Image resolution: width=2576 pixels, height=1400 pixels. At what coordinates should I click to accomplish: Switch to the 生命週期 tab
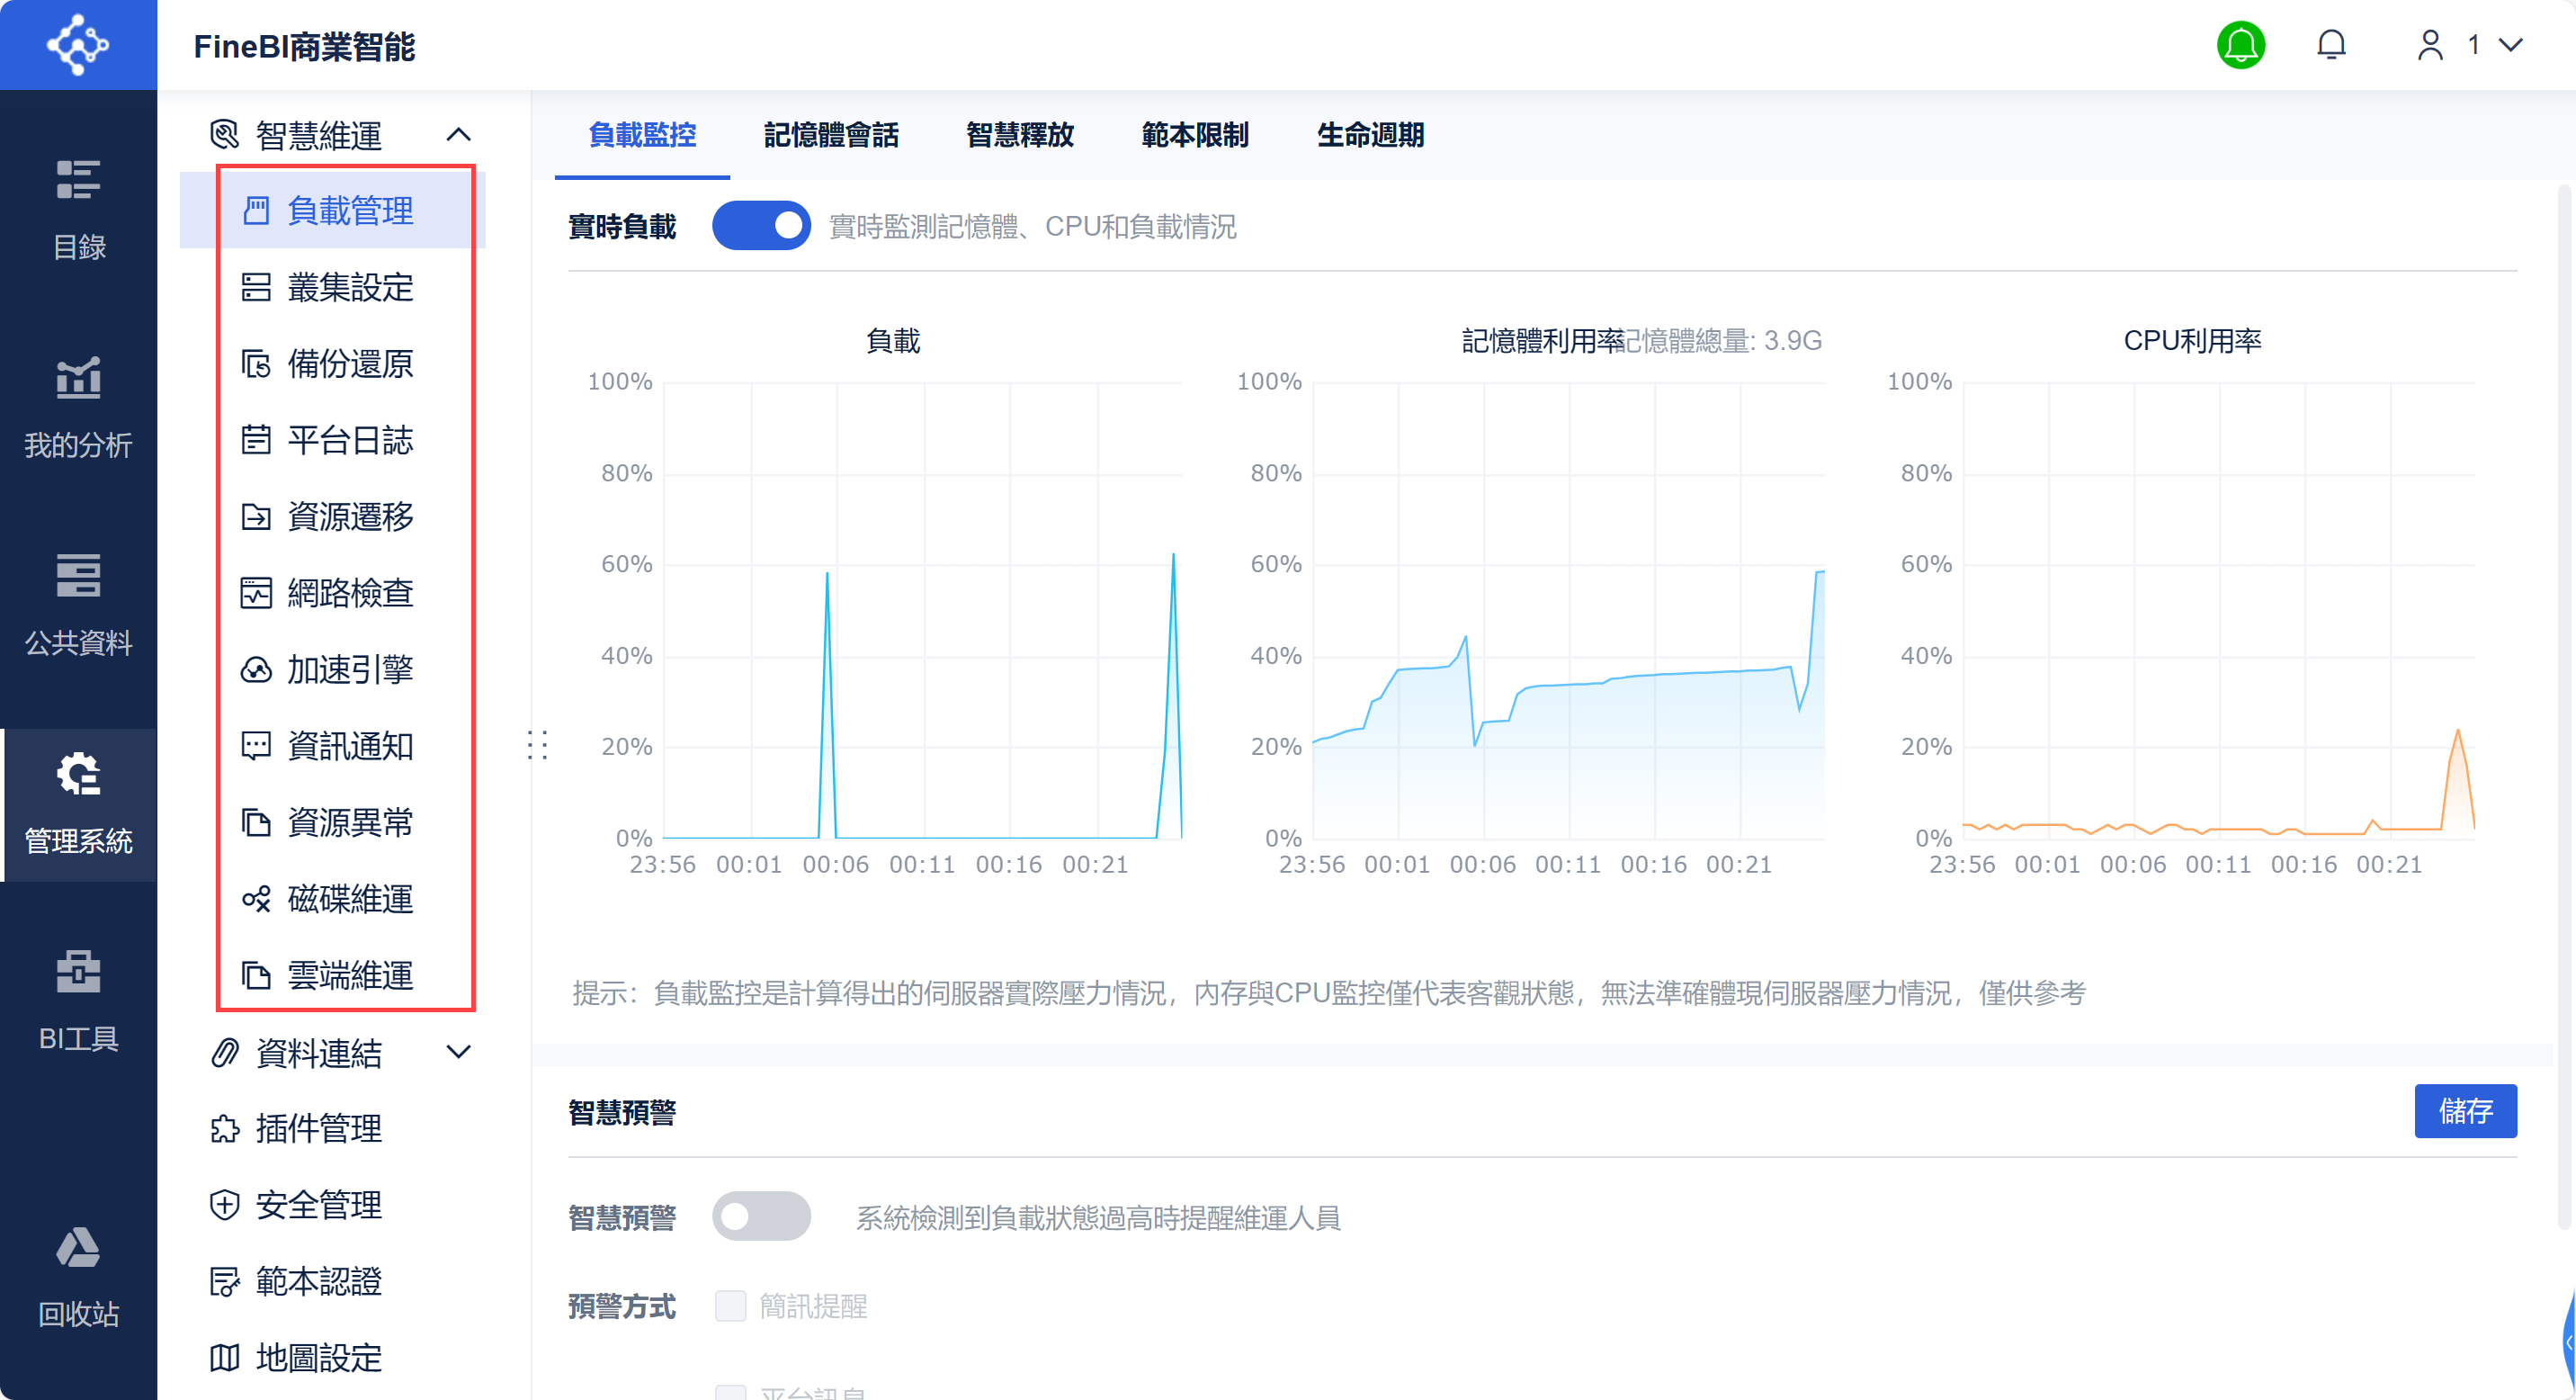pos(1370,136)
